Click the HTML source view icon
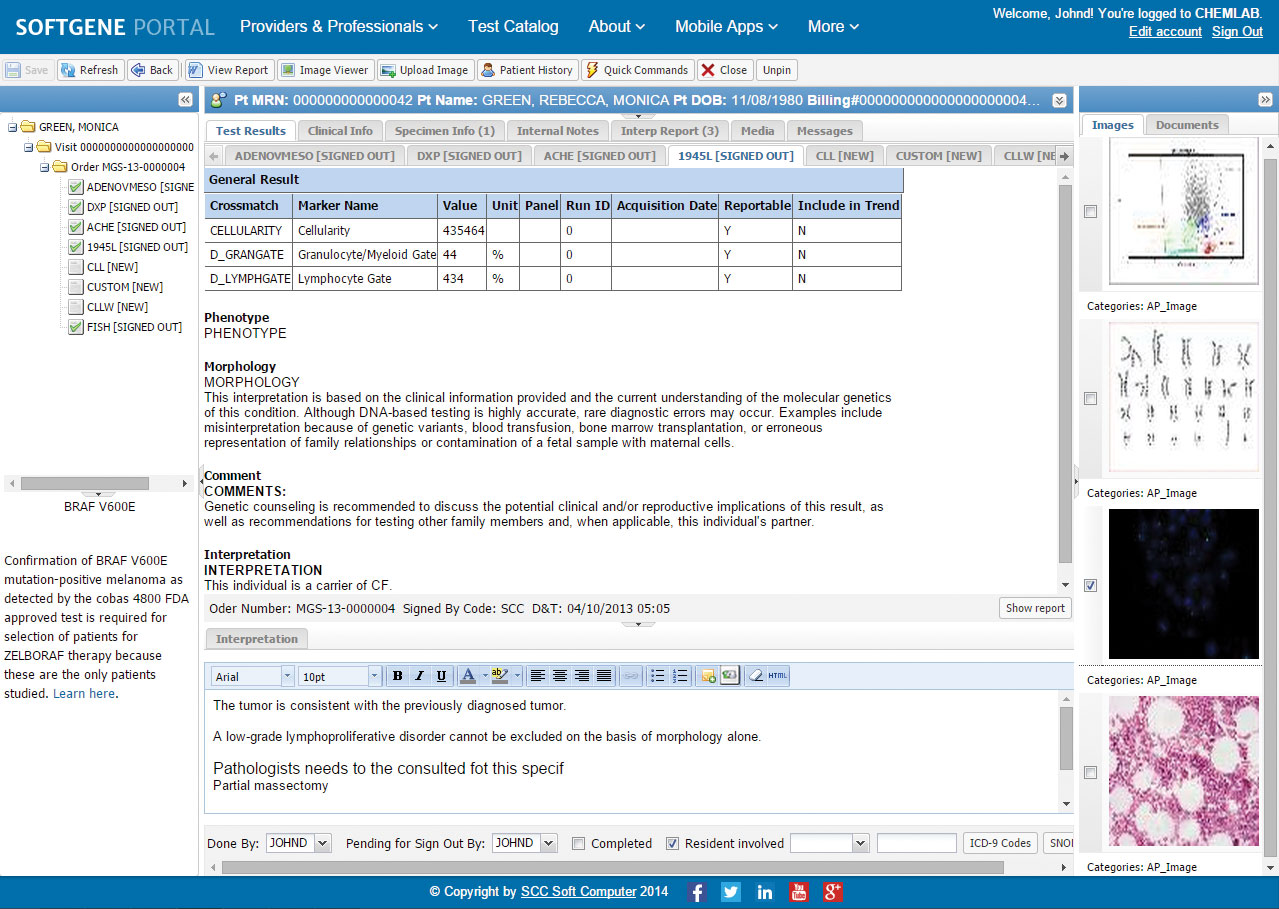 pyautogui.click(x=778, y=676)
